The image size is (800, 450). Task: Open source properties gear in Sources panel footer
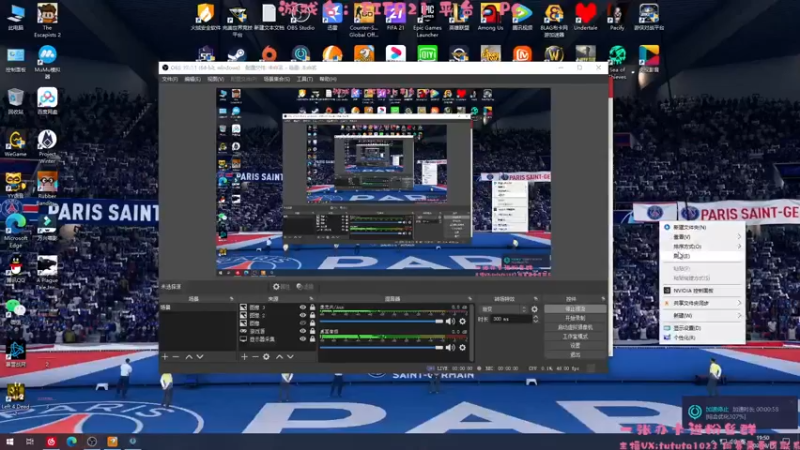click(x=266, y=357)
